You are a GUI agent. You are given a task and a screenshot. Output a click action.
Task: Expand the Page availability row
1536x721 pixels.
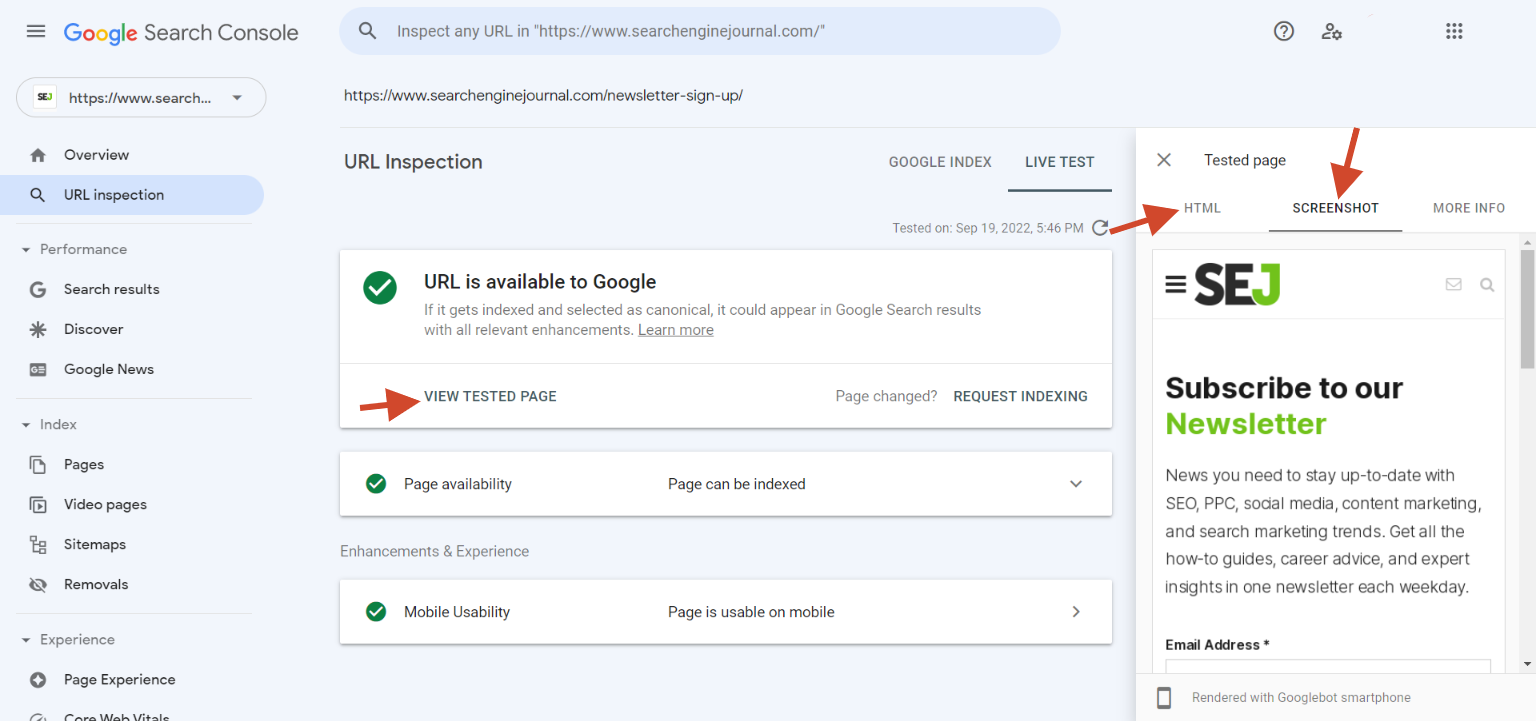[1076, 484]
